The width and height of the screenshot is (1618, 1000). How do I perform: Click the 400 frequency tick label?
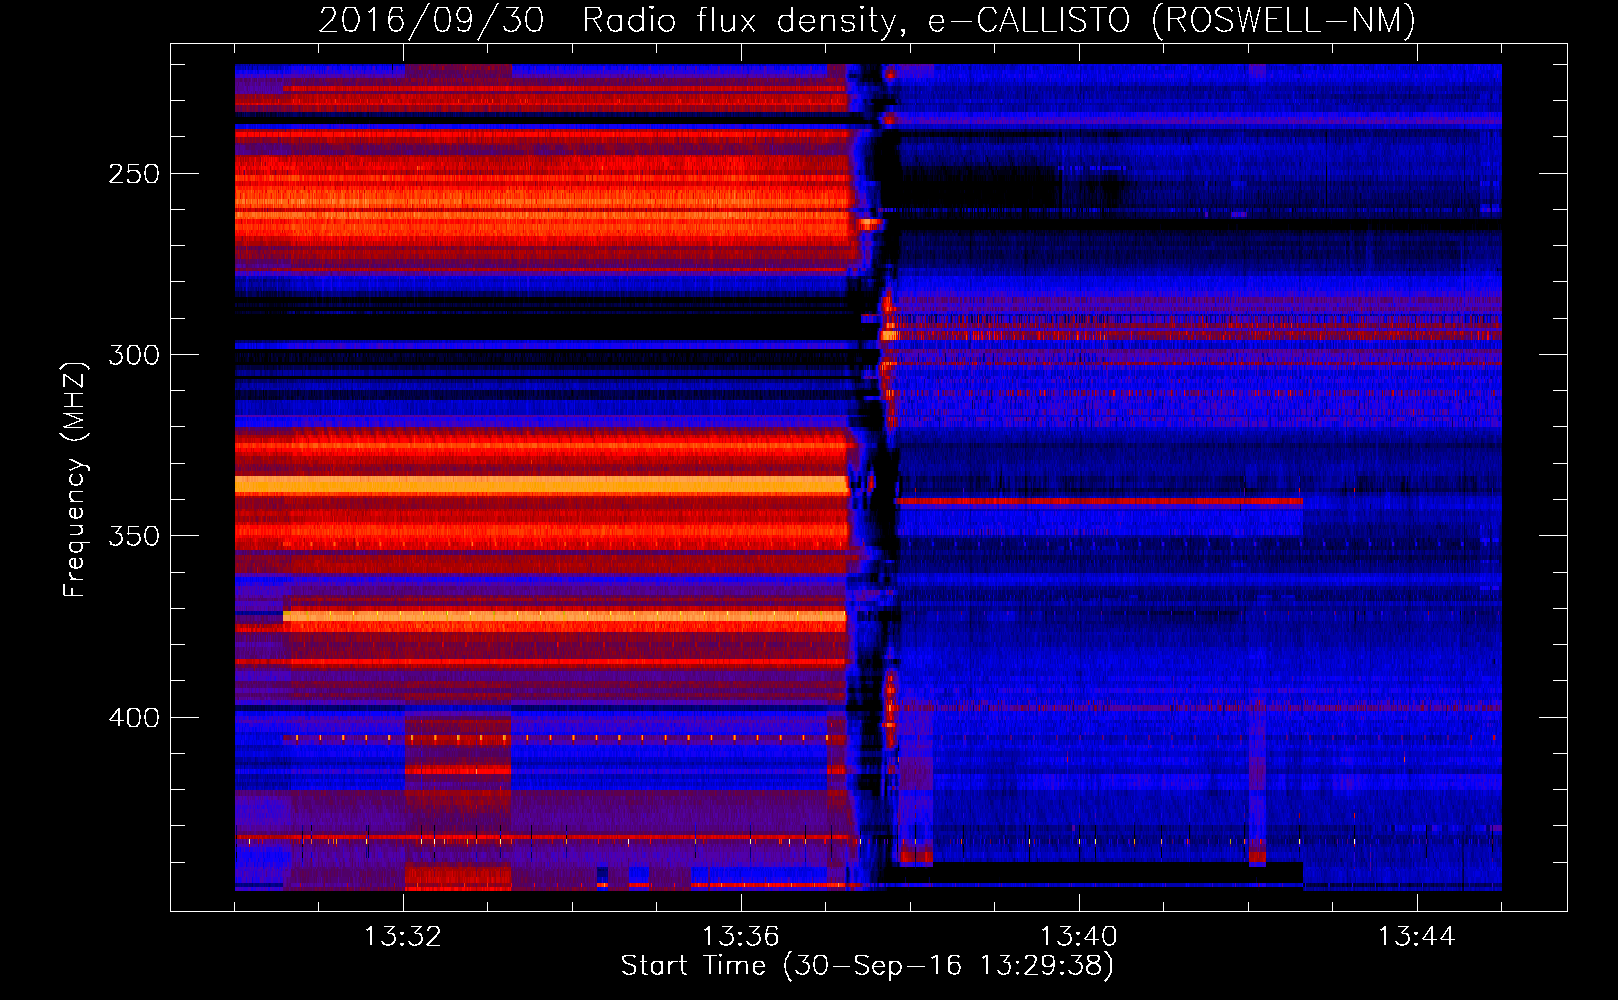click(134, 718)
